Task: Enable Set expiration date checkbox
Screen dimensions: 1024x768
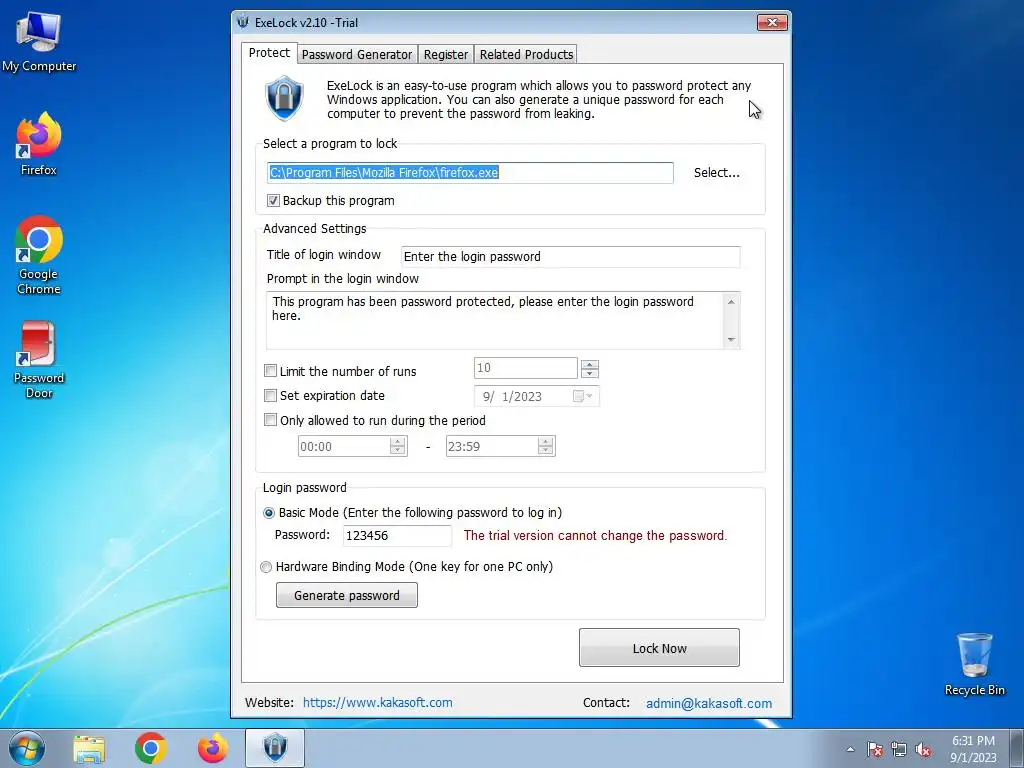Action: 270,396
